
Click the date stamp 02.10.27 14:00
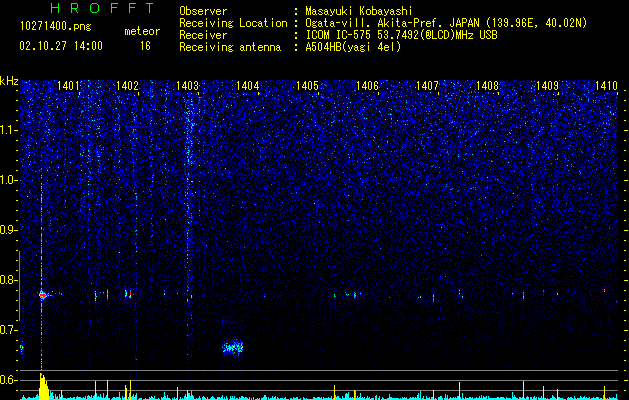(61, 46)
